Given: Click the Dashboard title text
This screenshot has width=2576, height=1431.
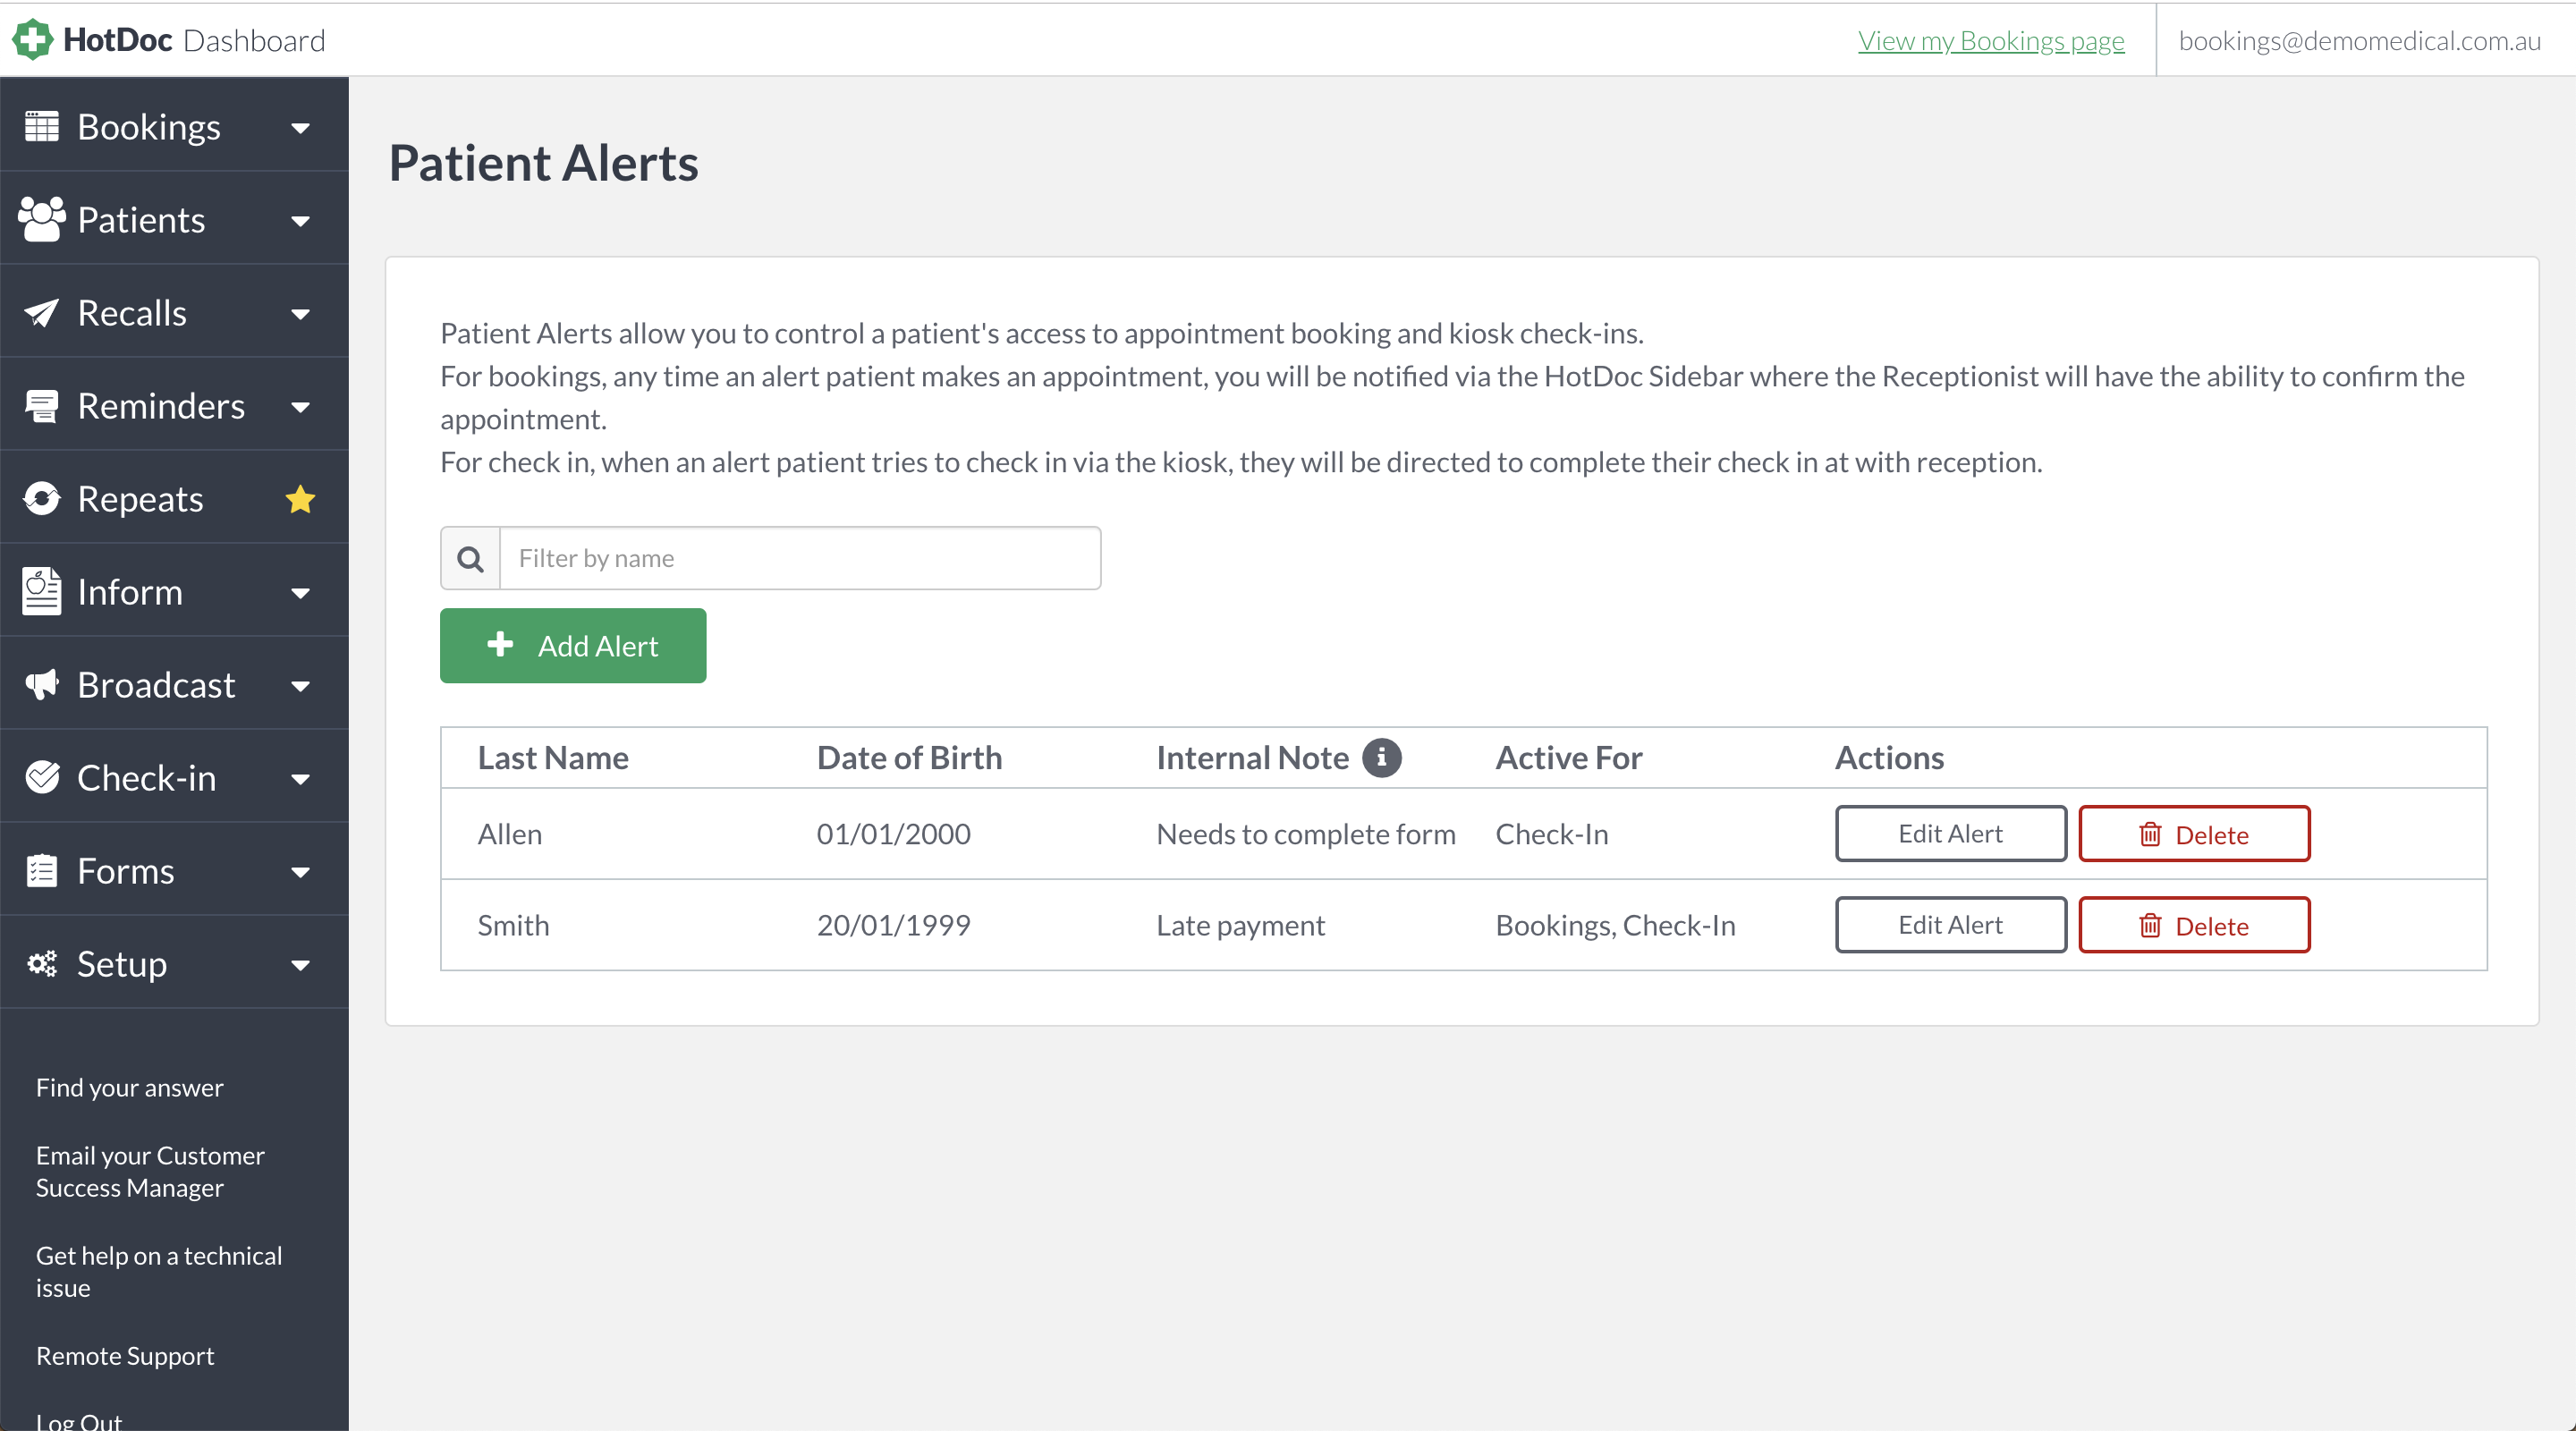Looking at the screenshot, I should tap(254, 40).
